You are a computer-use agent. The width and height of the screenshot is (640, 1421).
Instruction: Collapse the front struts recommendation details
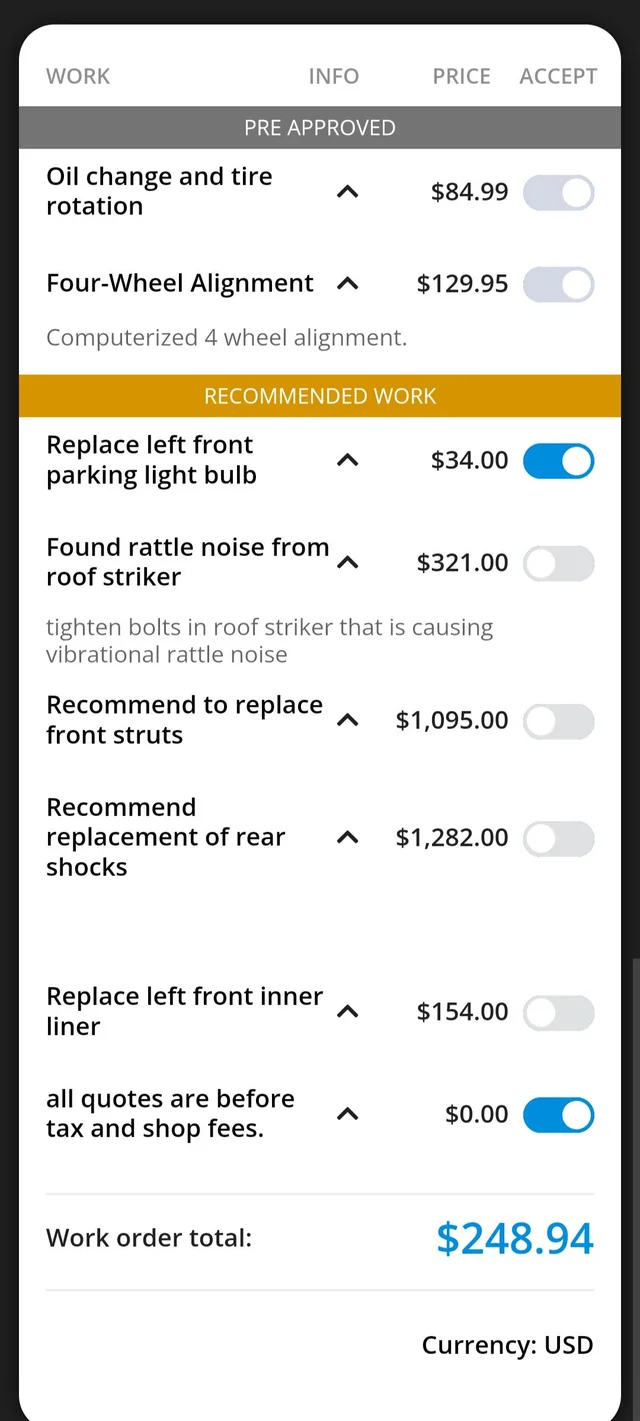pos(347,720)
